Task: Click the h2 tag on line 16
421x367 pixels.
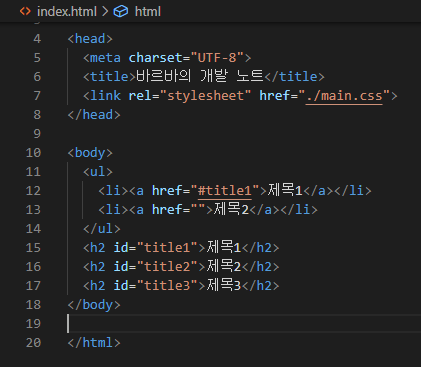Action: pos(98,267)
